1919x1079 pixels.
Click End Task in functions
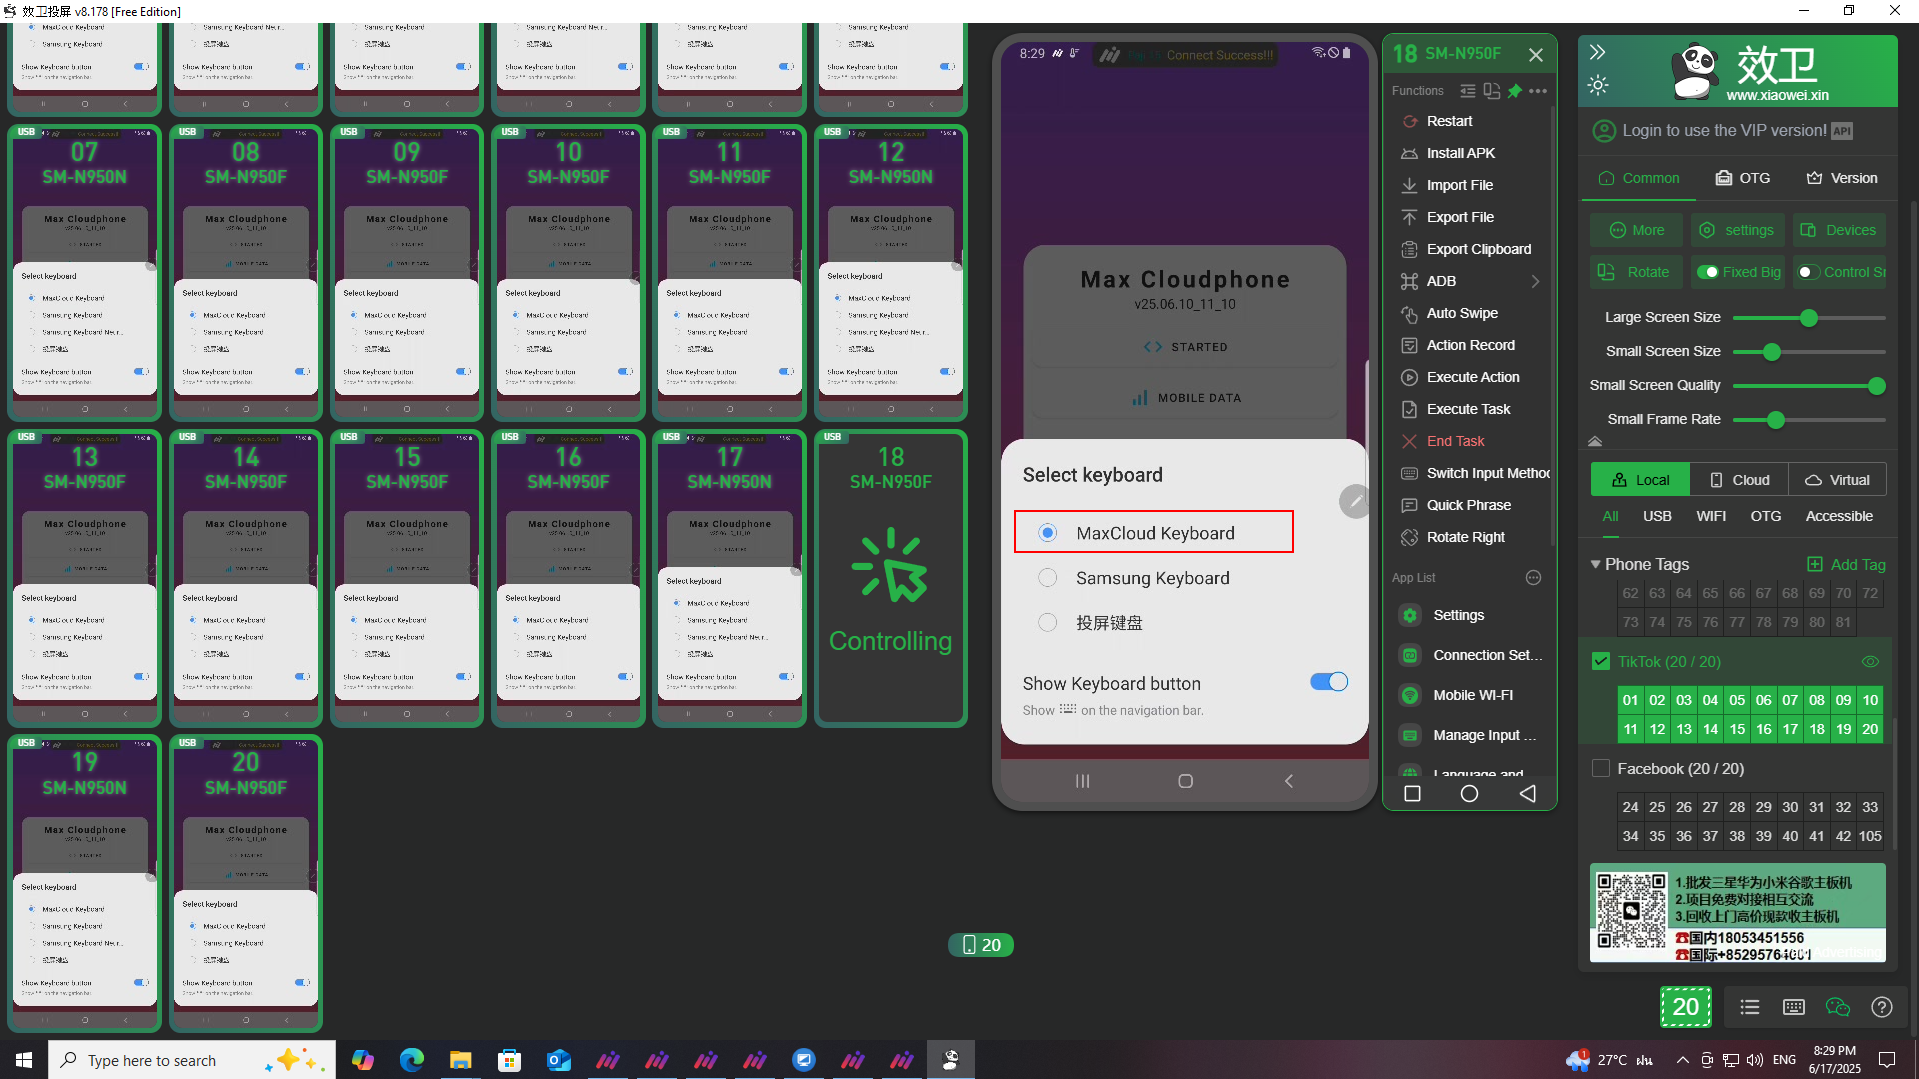(x=1455, y=441)
